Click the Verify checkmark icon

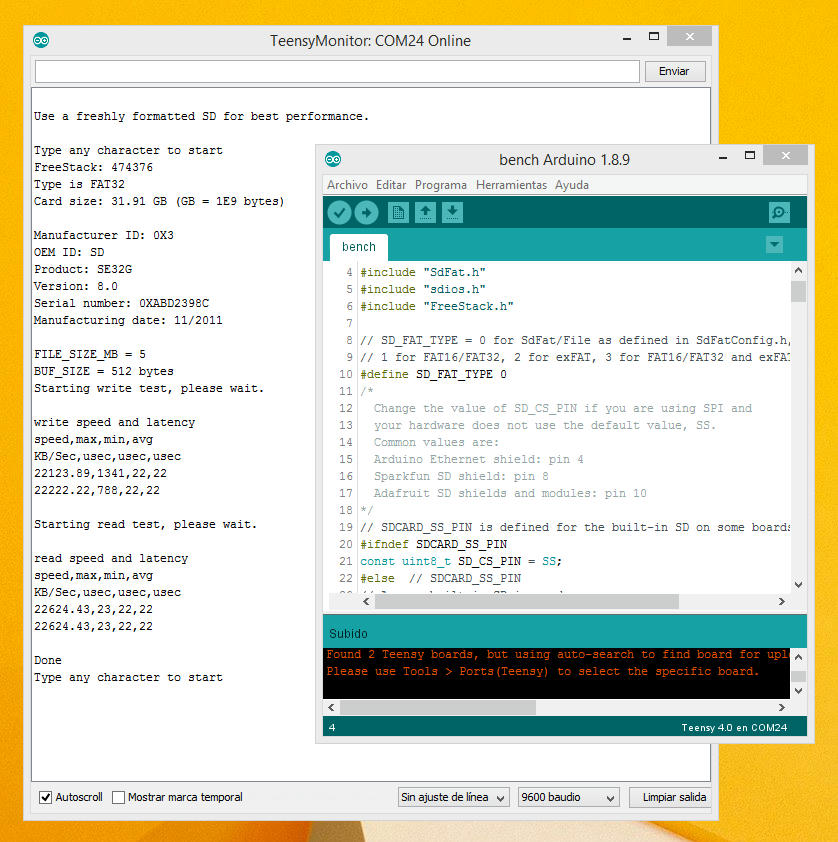click(x=339, y=212)
